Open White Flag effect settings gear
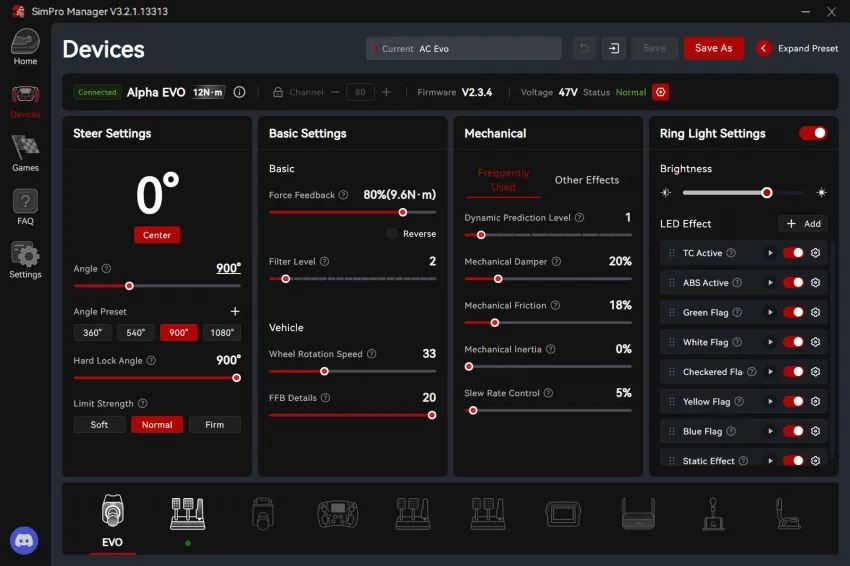 click(x=815, y=342)
